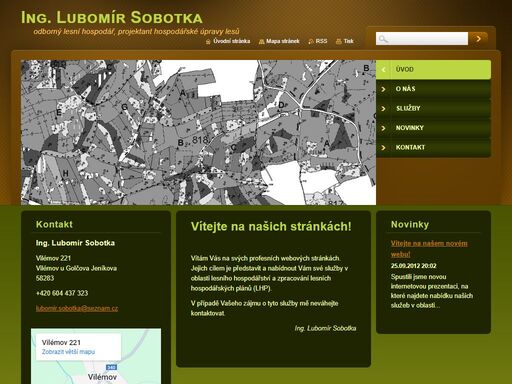Click the lubomir.sobotka@seznam.cz email link
512x384 pixels.
pos(77,308)
